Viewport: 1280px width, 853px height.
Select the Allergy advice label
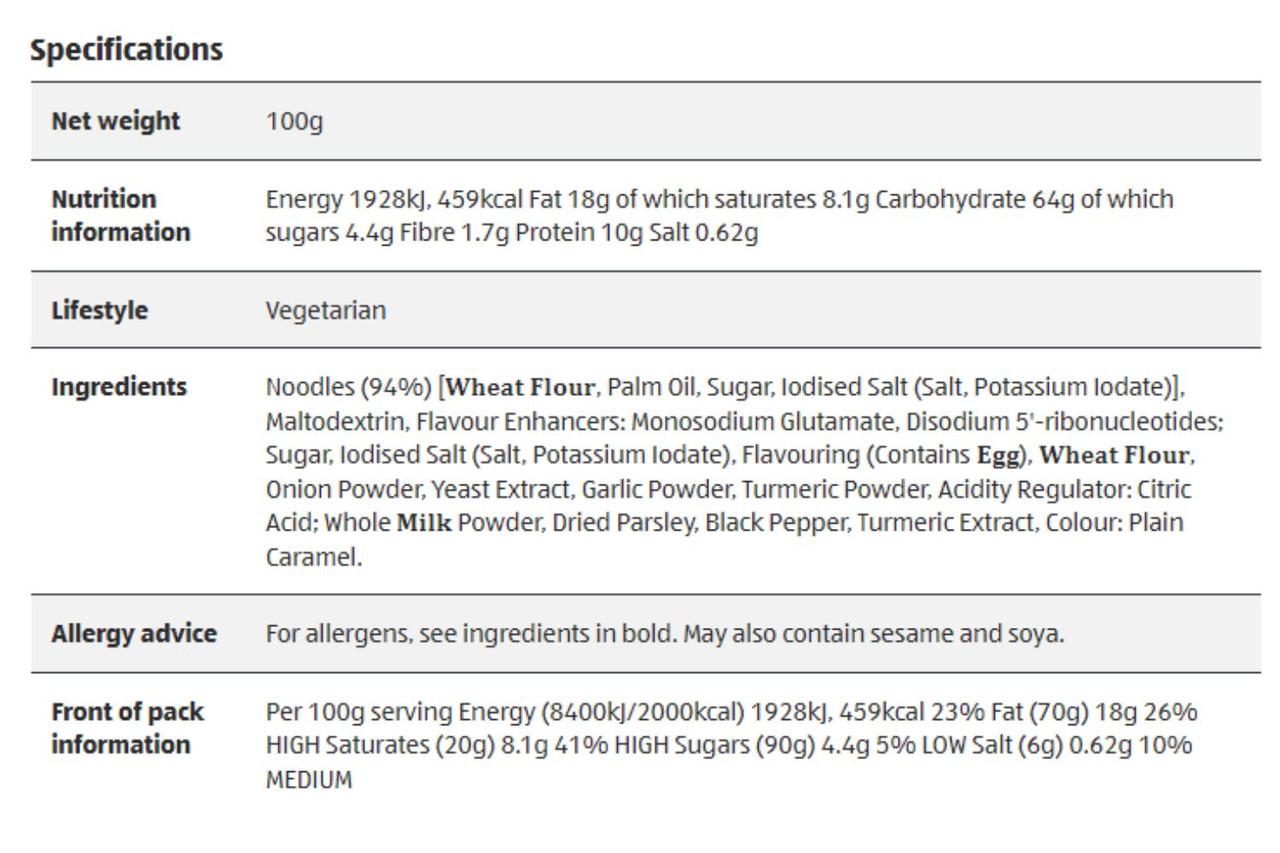coord(134,633)
